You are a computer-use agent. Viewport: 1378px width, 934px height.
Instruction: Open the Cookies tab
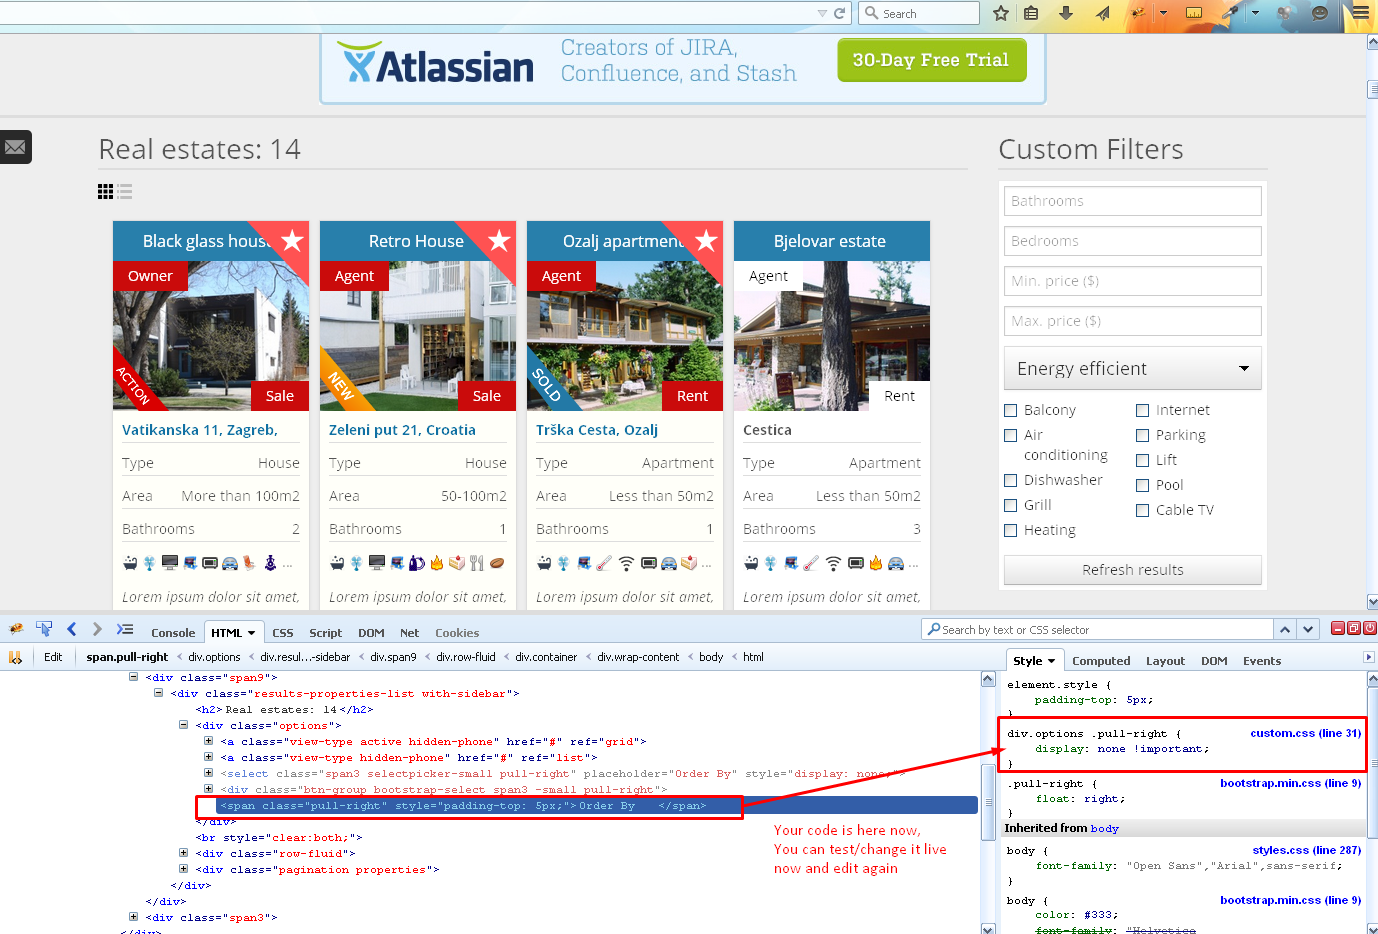click(457, 633)
